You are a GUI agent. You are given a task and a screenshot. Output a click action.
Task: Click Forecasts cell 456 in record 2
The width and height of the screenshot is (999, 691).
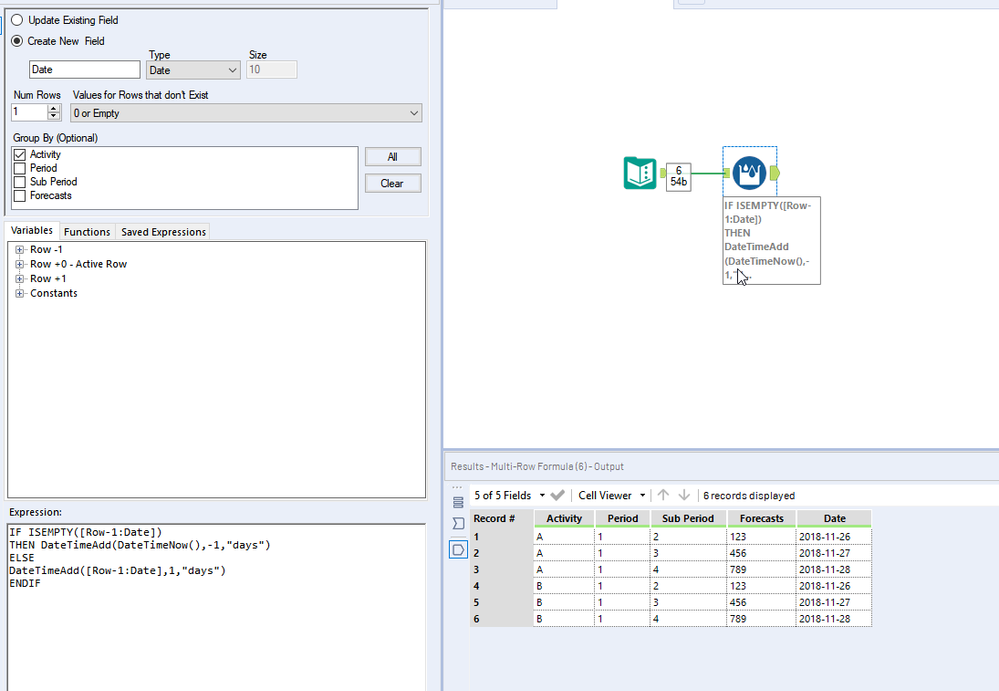pyautogui.click(x=761, y=553)
